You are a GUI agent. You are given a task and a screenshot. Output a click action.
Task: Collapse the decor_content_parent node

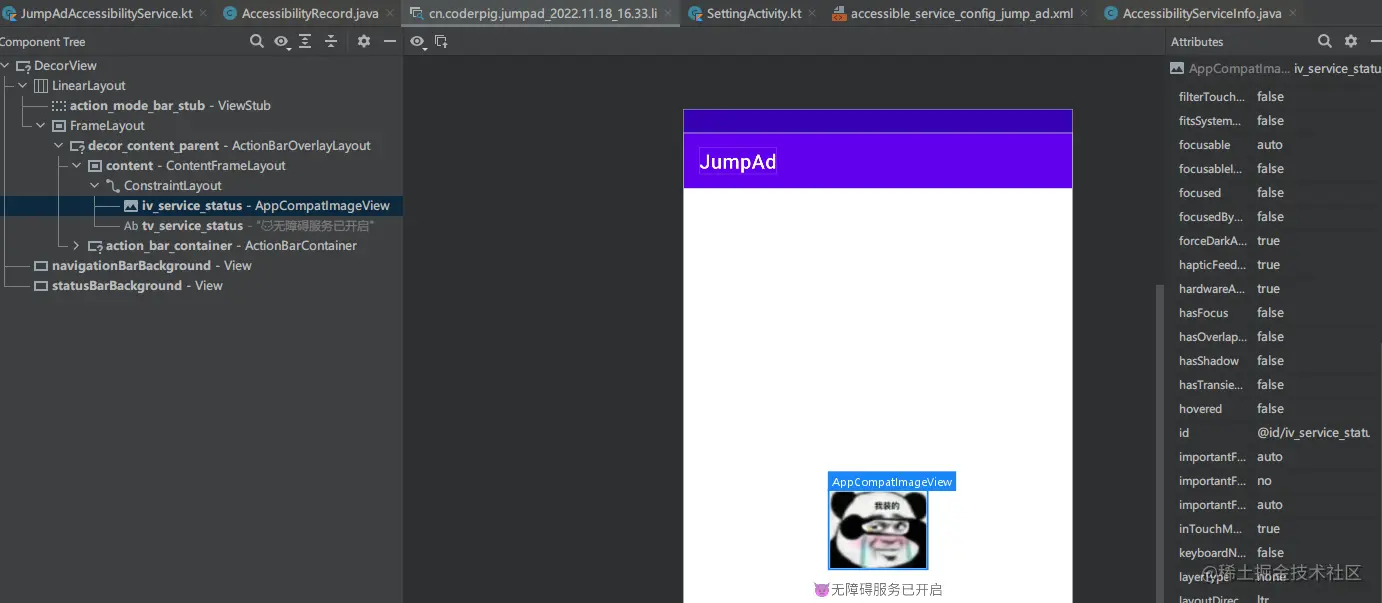[59, 146]
